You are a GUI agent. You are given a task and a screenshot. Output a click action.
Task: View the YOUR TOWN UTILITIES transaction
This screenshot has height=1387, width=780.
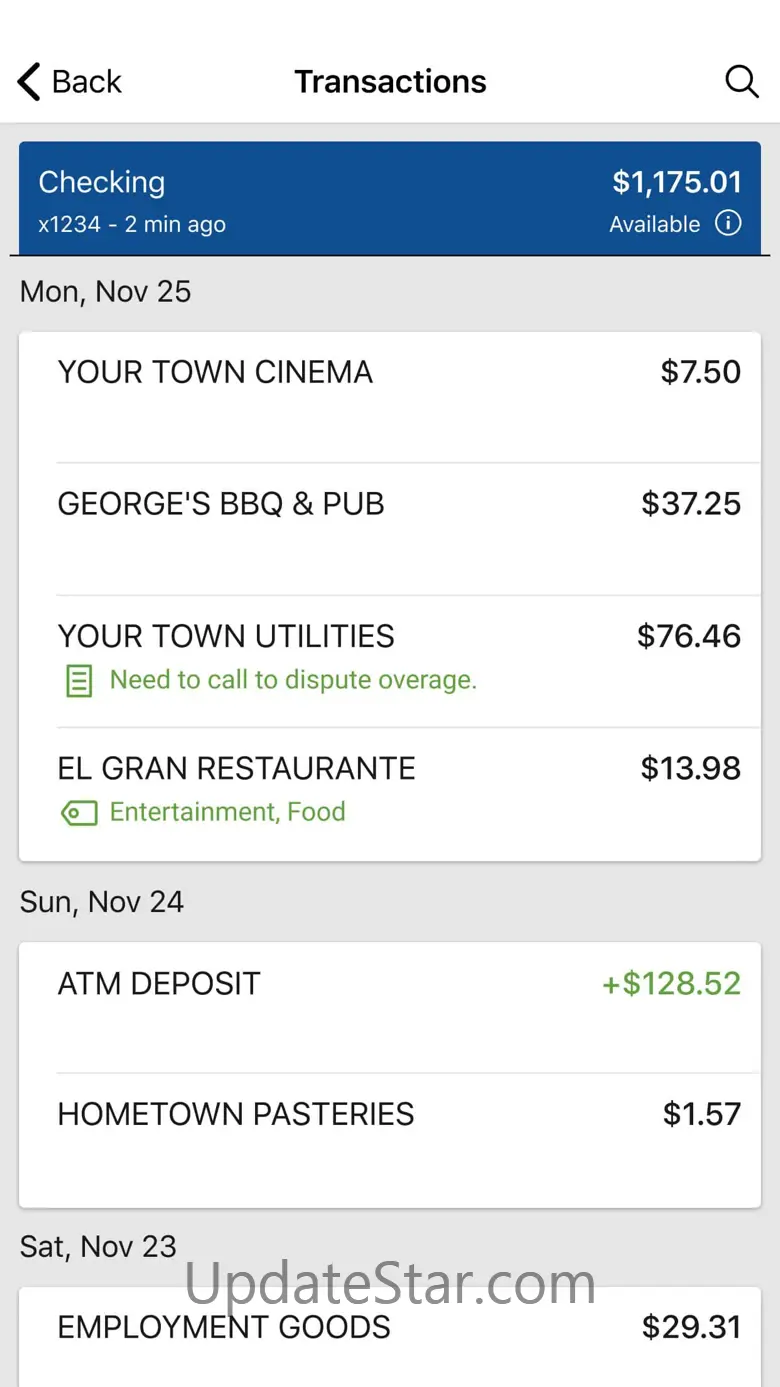[x=390, y=661]
